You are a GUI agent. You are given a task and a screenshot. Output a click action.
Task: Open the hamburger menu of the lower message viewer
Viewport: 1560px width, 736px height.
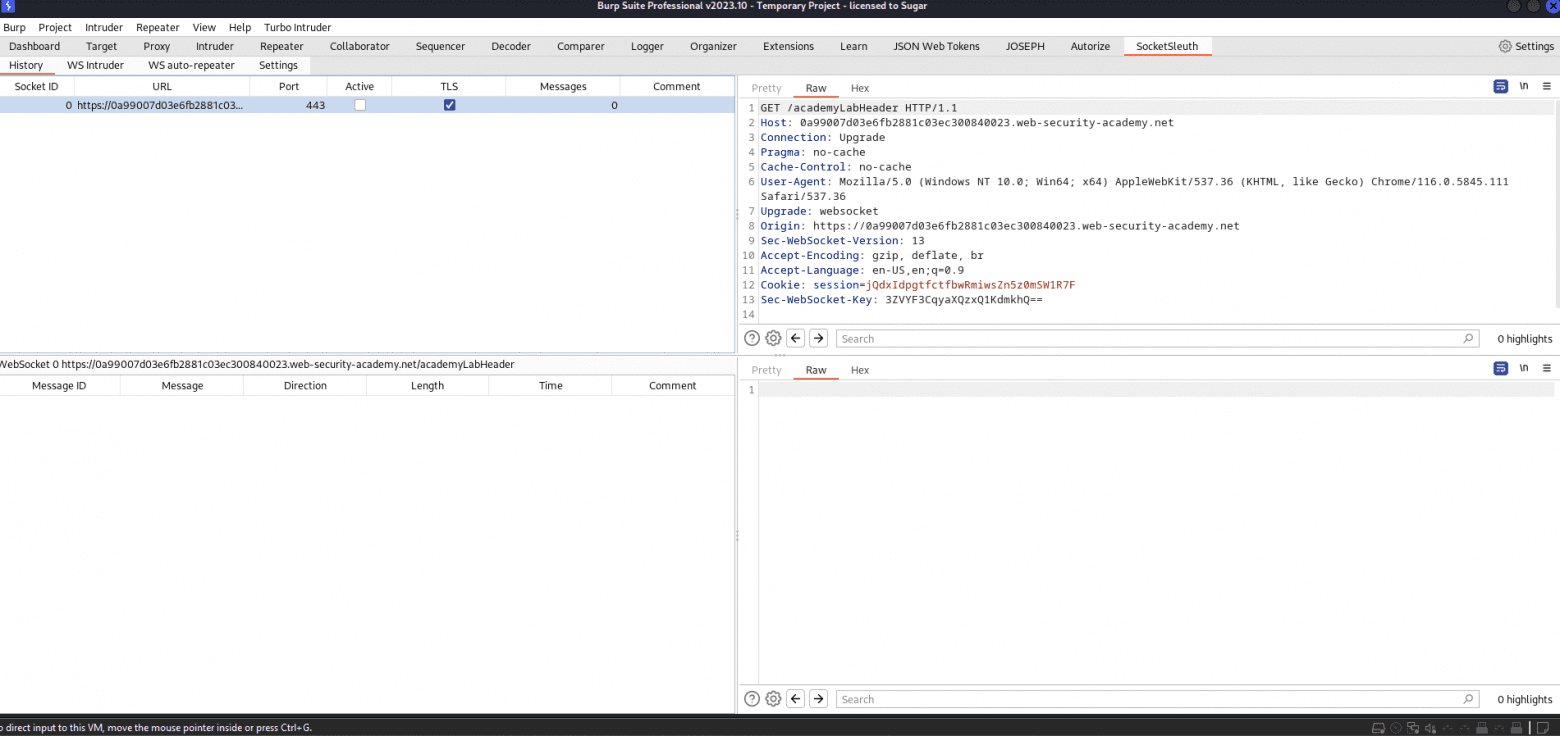point(1546,369)
